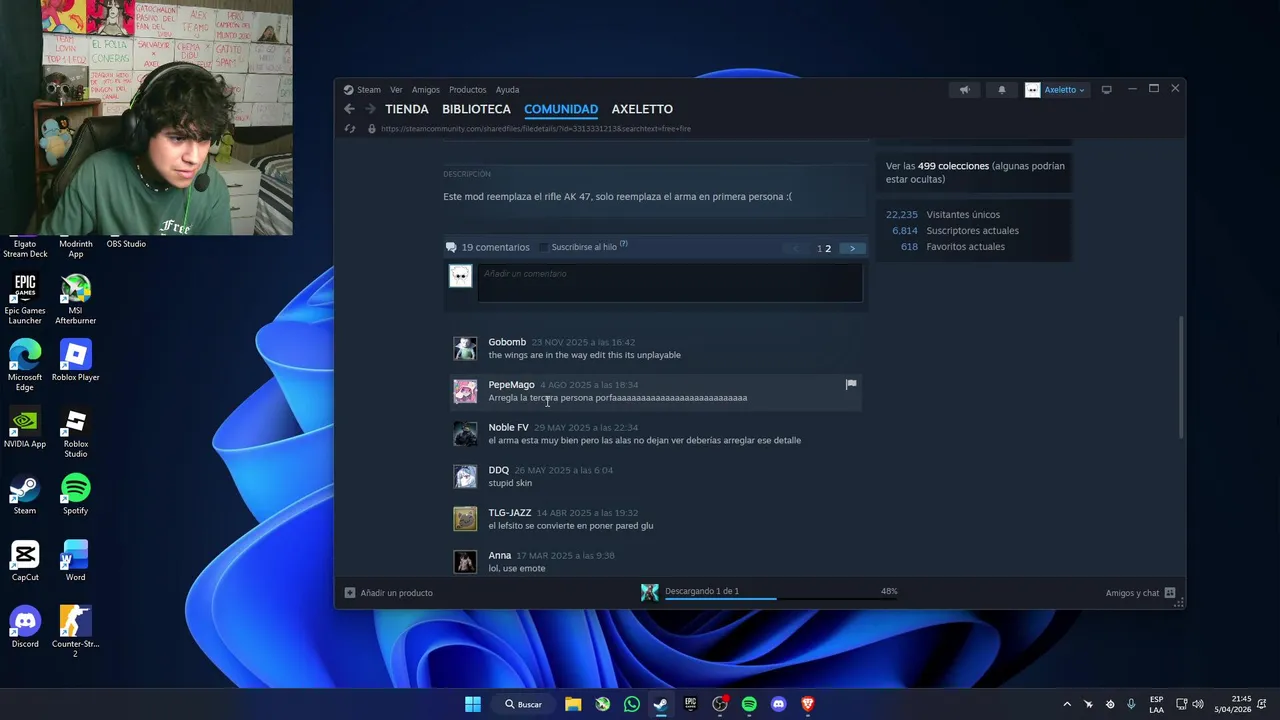Click the previous comments page arrow
Viewport: 1280px width, 720px height.
click(x=796, y=248)
